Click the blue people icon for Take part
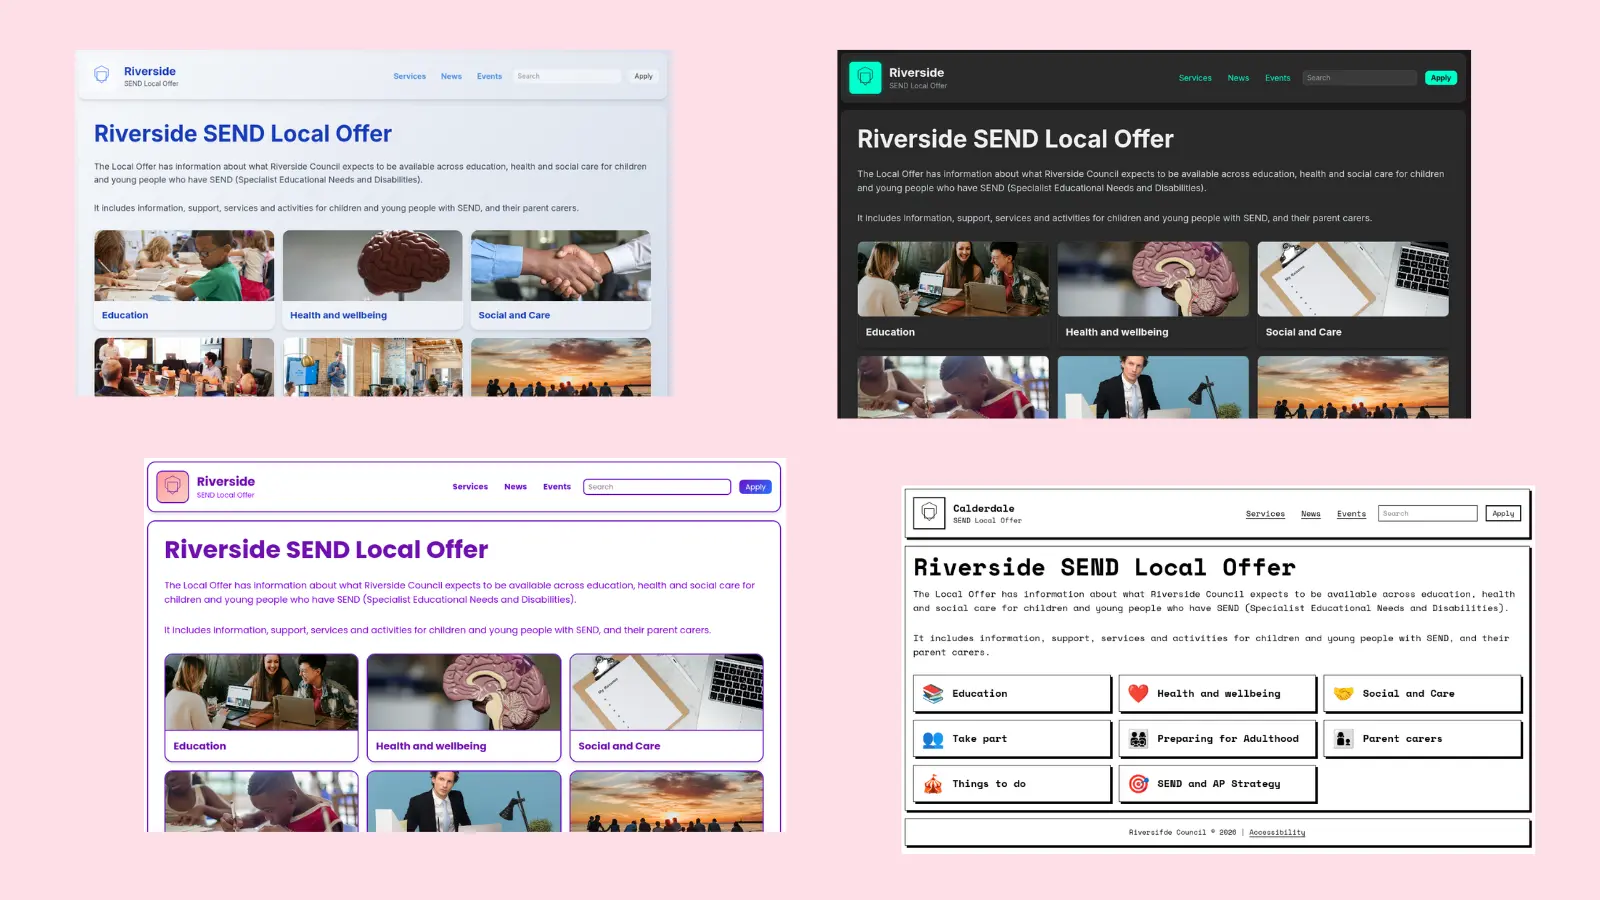 pyautogui.click(x=933, y=739)
